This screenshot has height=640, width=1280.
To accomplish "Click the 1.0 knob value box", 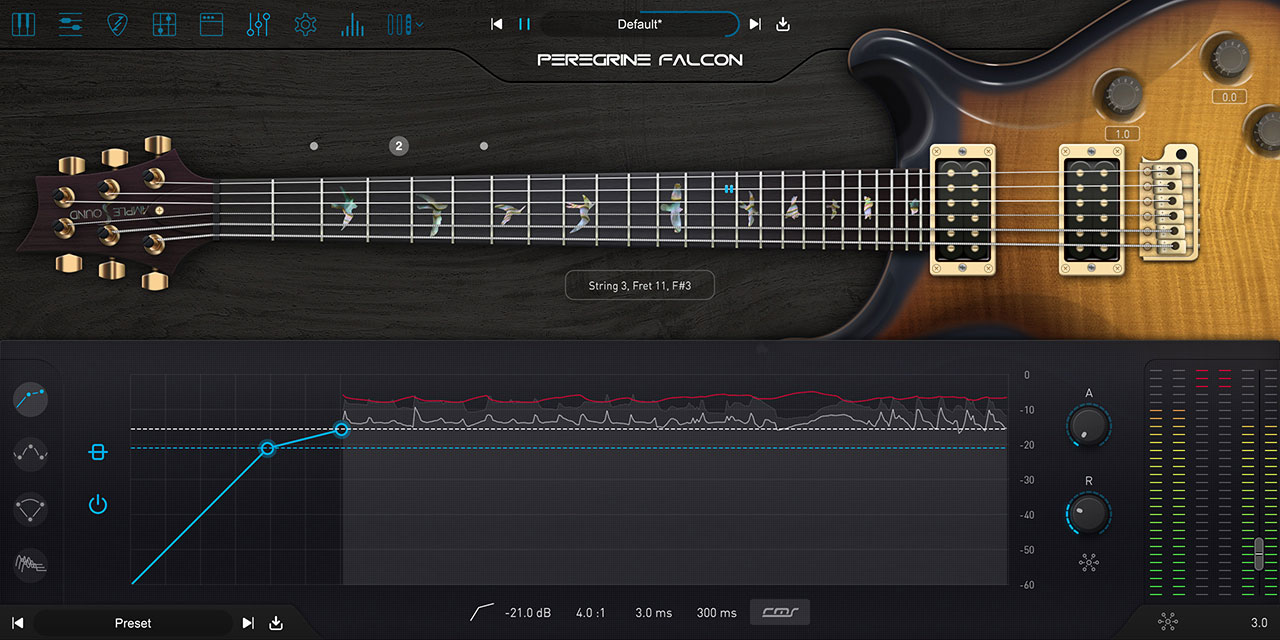I will (x=1123, y=134).
